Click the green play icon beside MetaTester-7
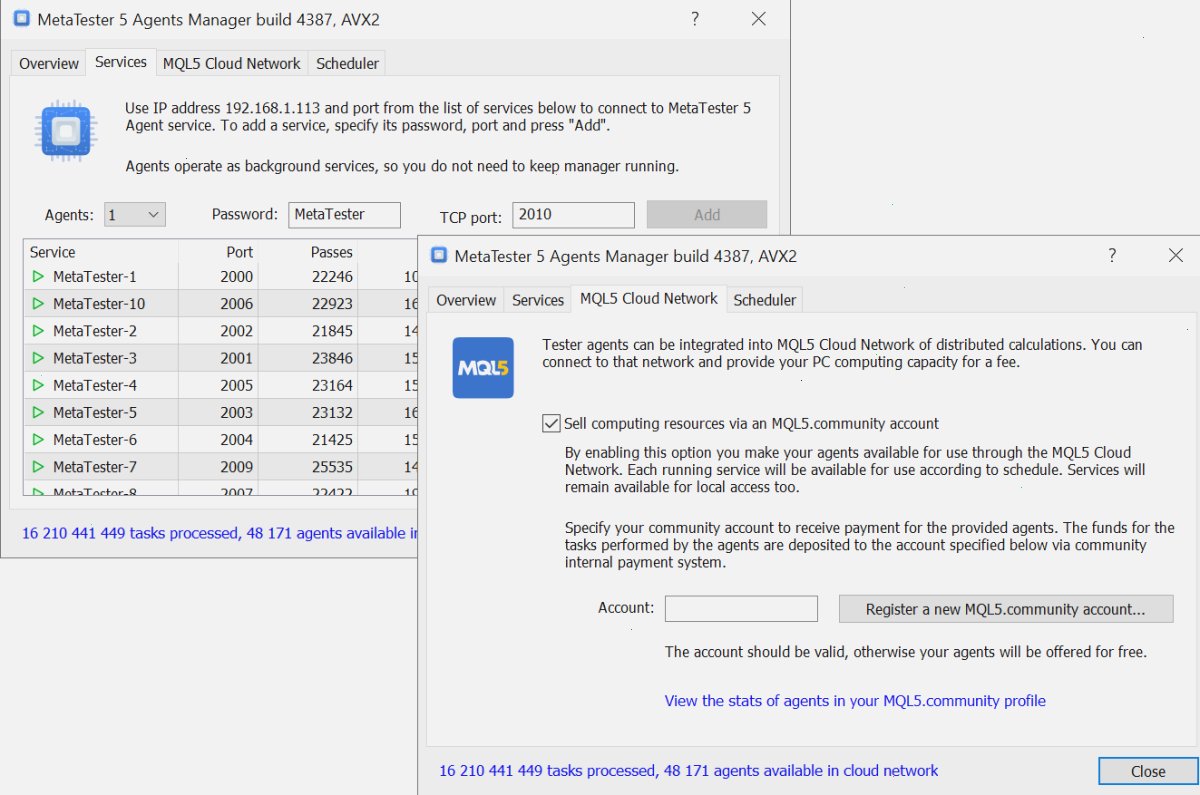The height and width of the screenshot is (795, 1200). click(x=38, y=466)
